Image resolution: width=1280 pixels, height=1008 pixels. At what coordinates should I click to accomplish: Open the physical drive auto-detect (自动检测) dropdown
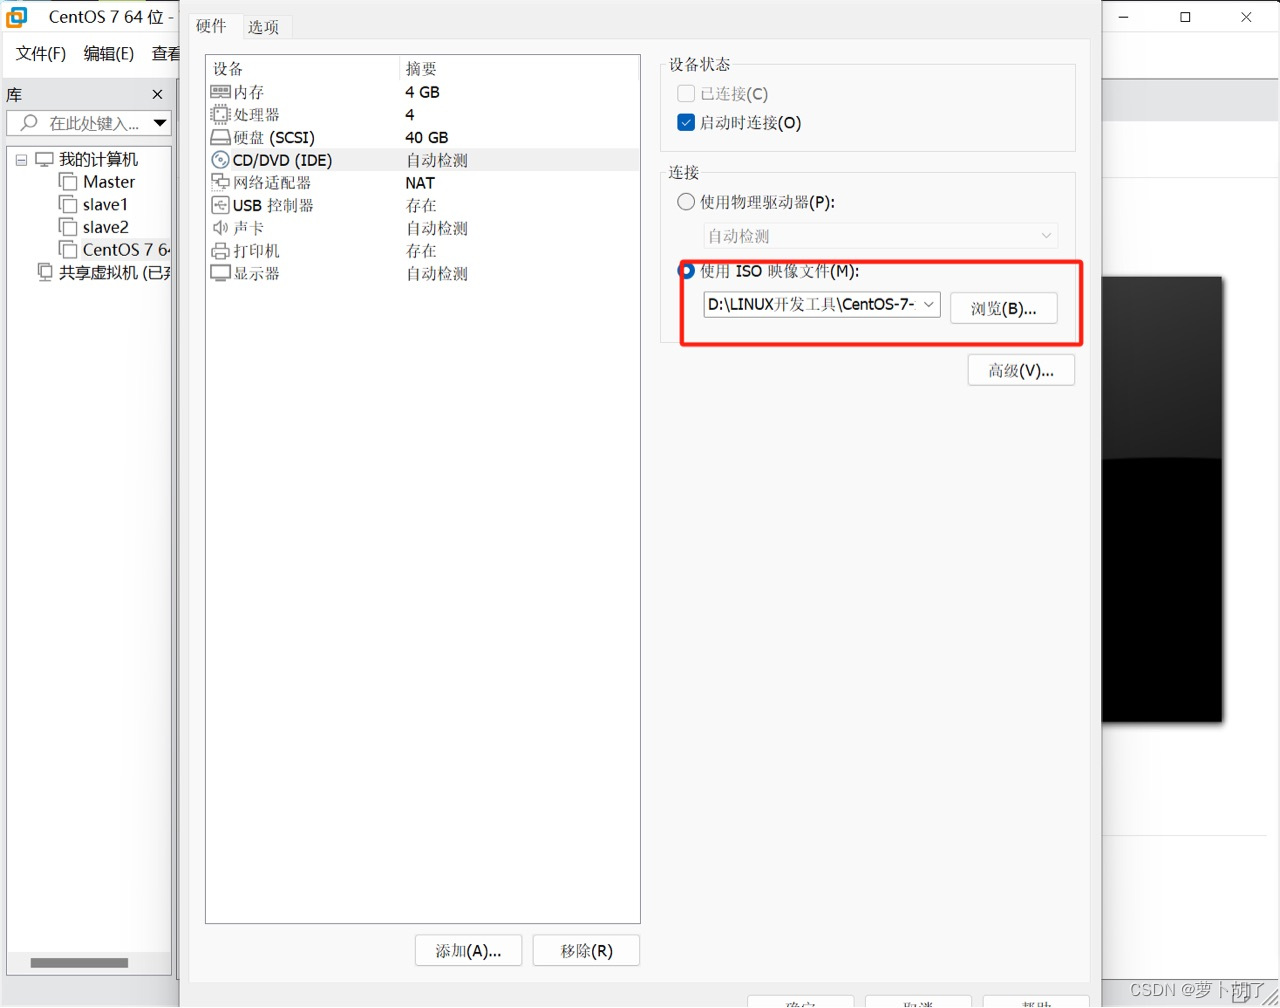pos(880,236)
